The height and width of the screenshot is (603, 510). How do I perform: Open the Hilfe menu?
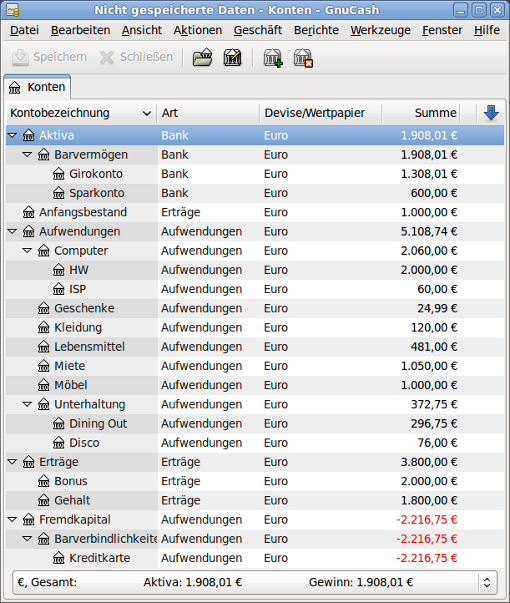click(x=487, y=30)
